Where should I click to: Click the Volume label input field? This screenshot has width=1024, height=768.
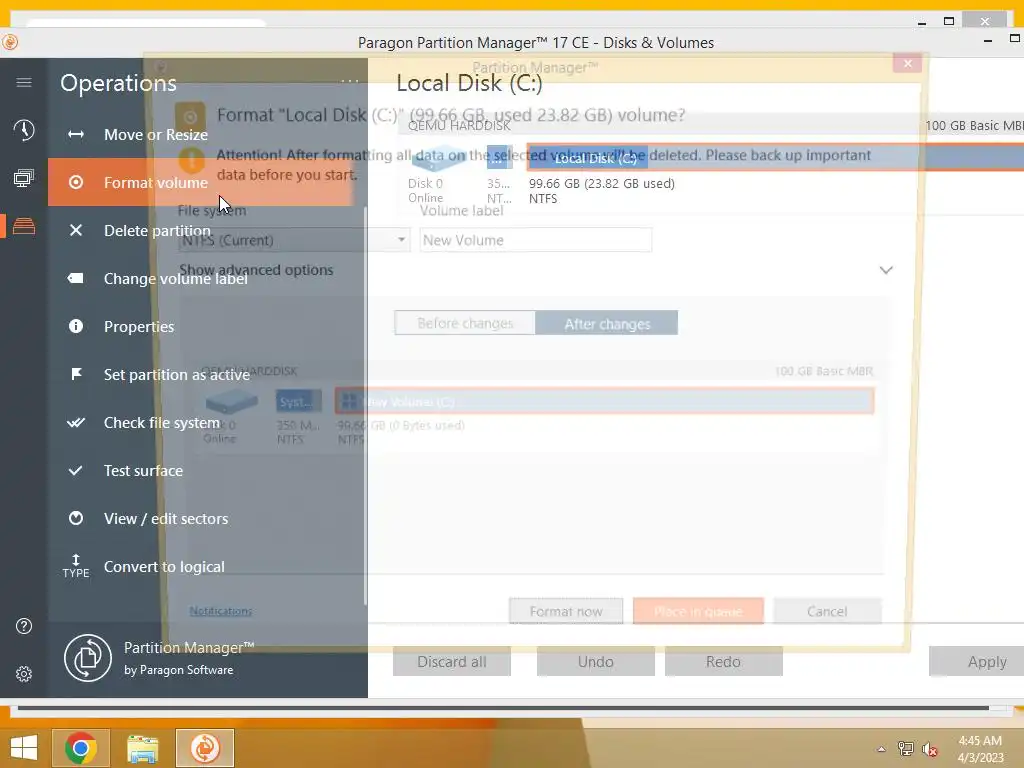pyautogui.click(x=536, y=240)
